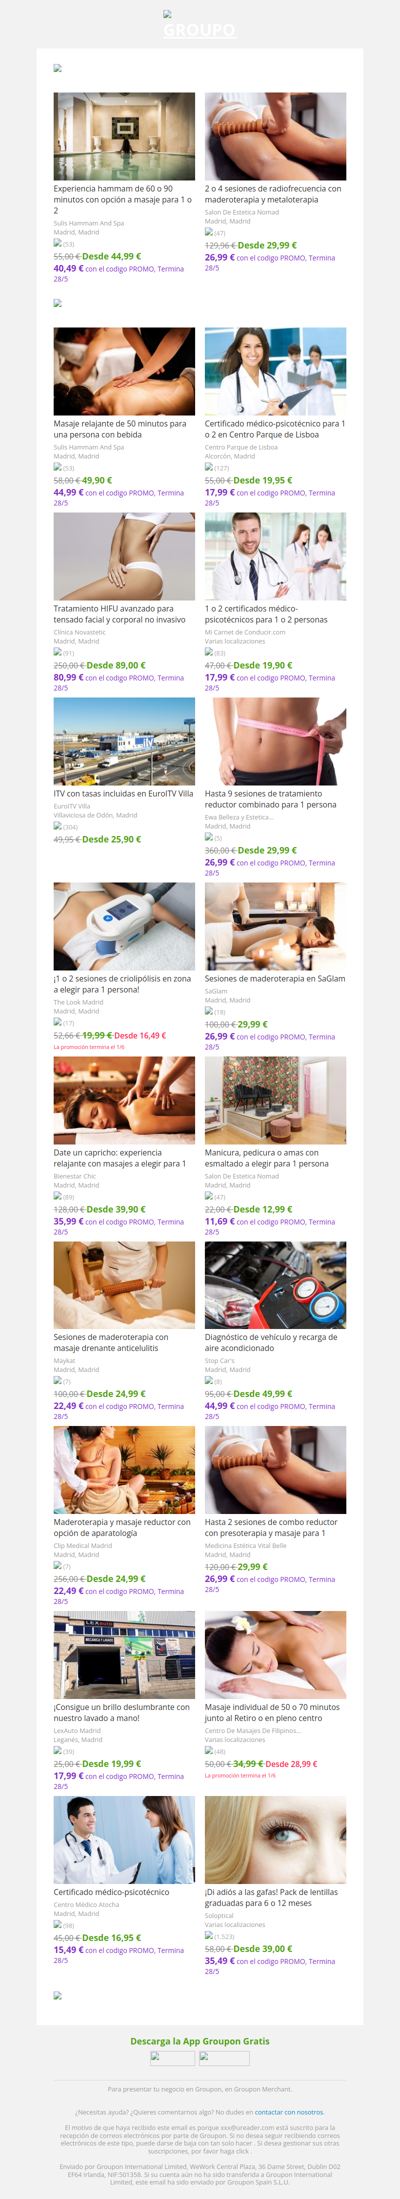Viewport: 400px width, 2199px height.
Task: Click the banner image icon above the hammam offer
Action: 58,69
